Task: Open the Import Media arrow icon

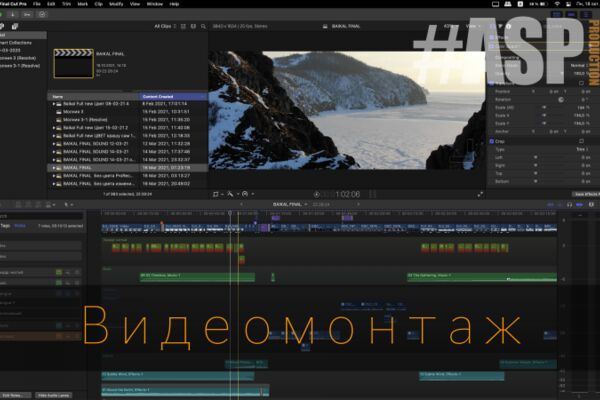Action: pos(12,15)
